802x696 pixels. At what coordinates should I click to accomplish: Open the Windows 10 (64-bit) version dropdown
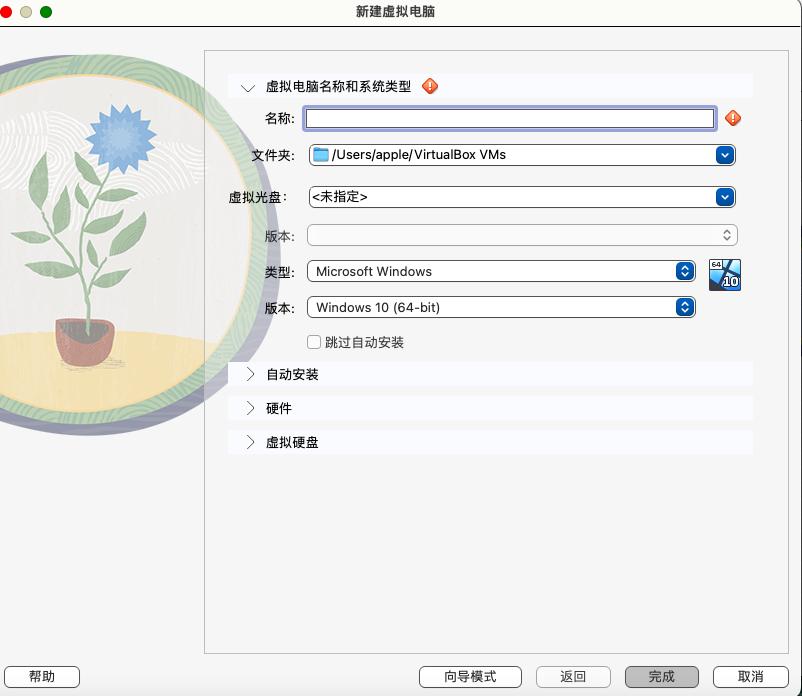(x=501, y=307)
